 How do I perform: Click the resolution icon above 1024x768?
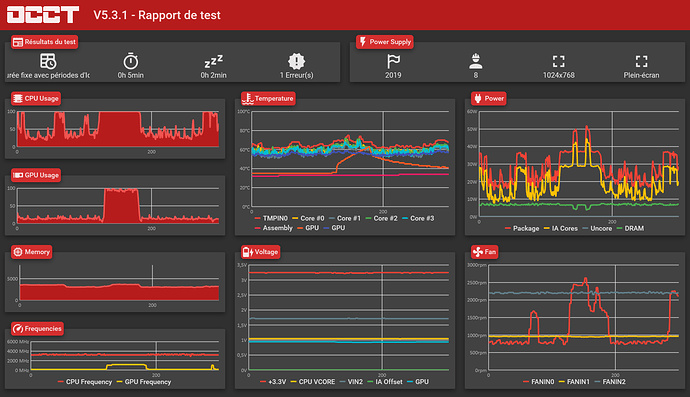click(558, 61)
